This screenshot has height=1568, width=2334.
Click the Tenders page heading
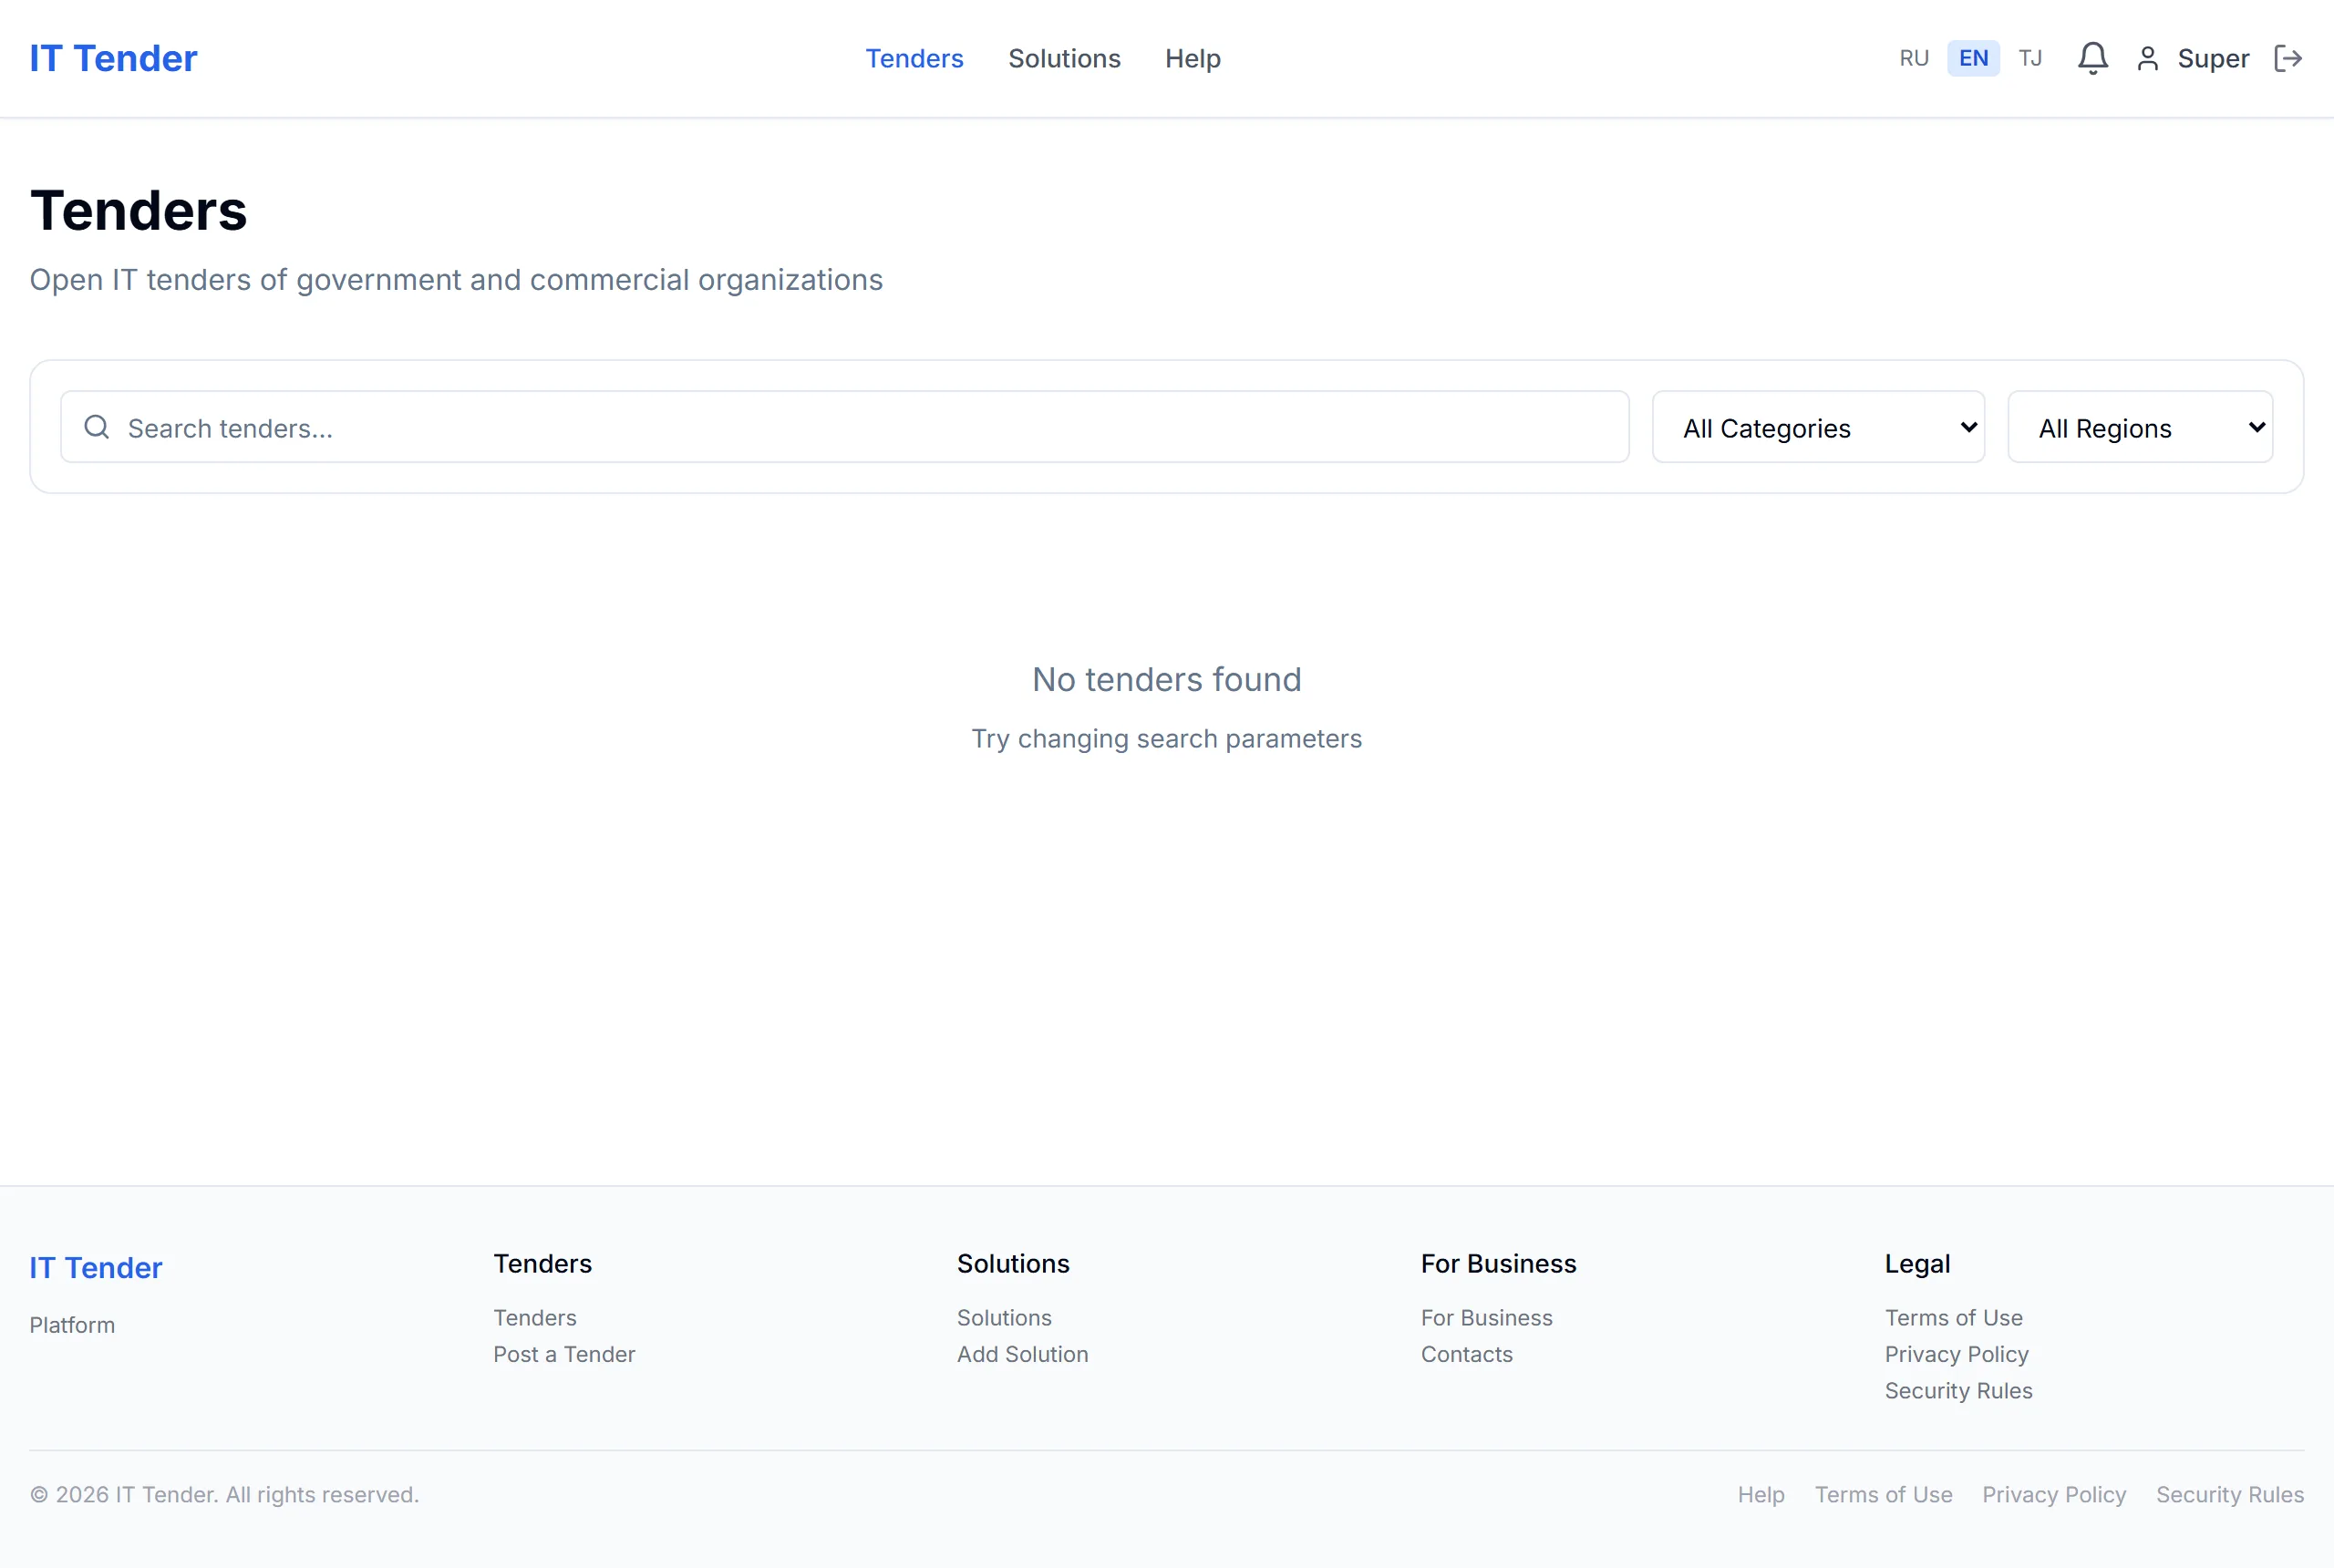tap(138, 210)
